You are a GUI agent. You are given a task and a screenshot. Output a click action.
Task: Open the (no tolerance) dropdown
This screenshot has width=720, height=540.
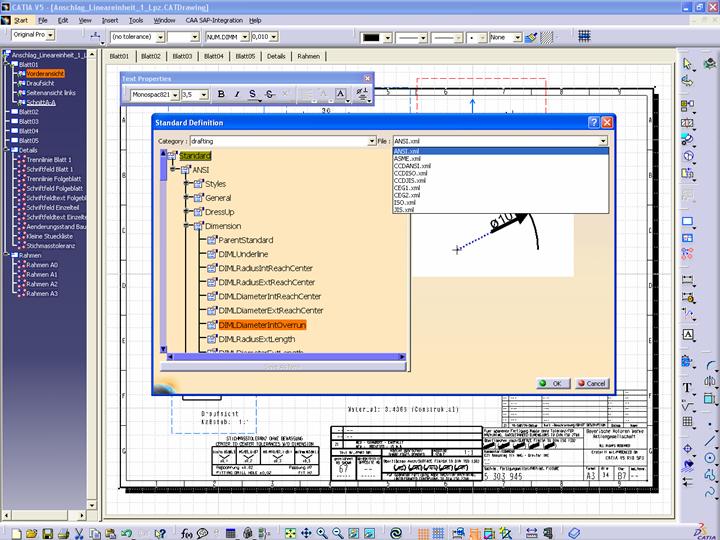click(160, 37)
